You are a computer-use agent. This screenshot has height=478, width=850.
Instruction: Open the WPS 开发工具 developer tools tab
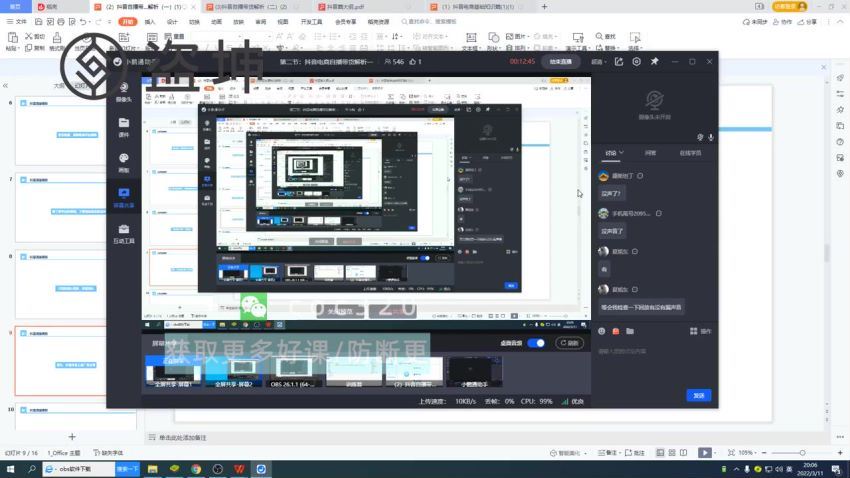tap(311, 22)
